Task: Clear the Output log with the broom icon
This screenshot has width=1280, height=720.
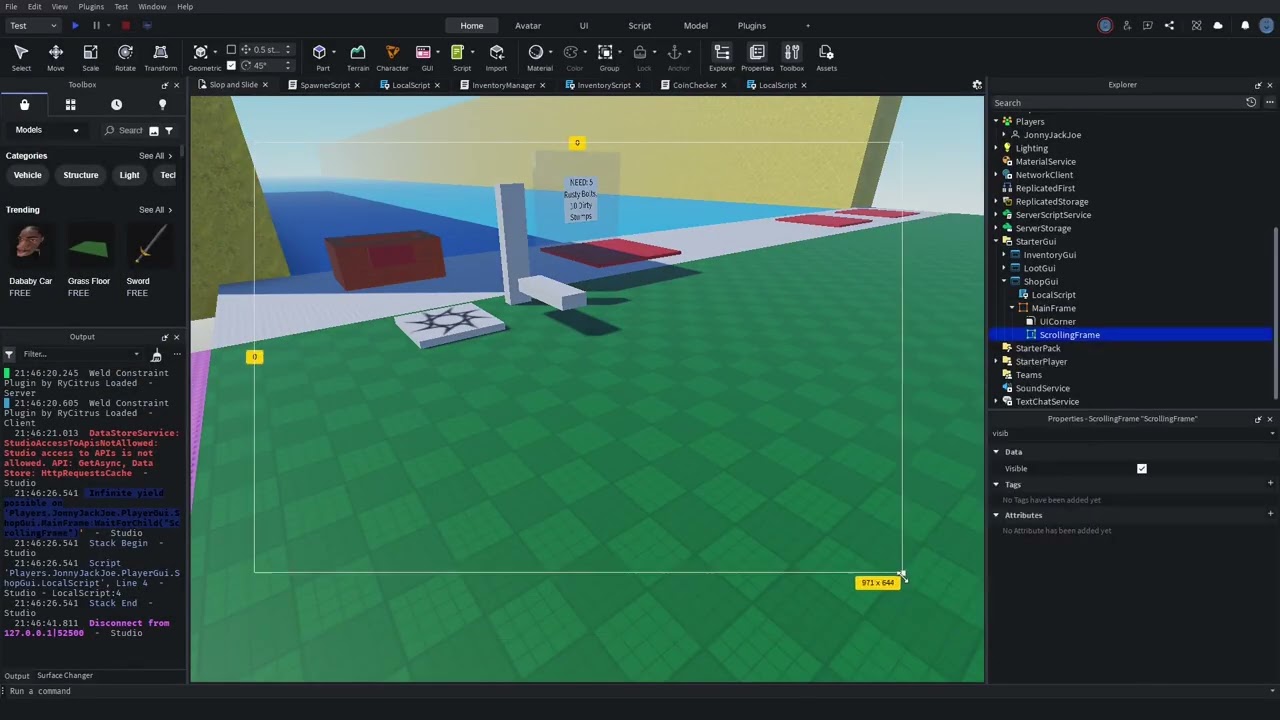Action: [x=156, y=355]
